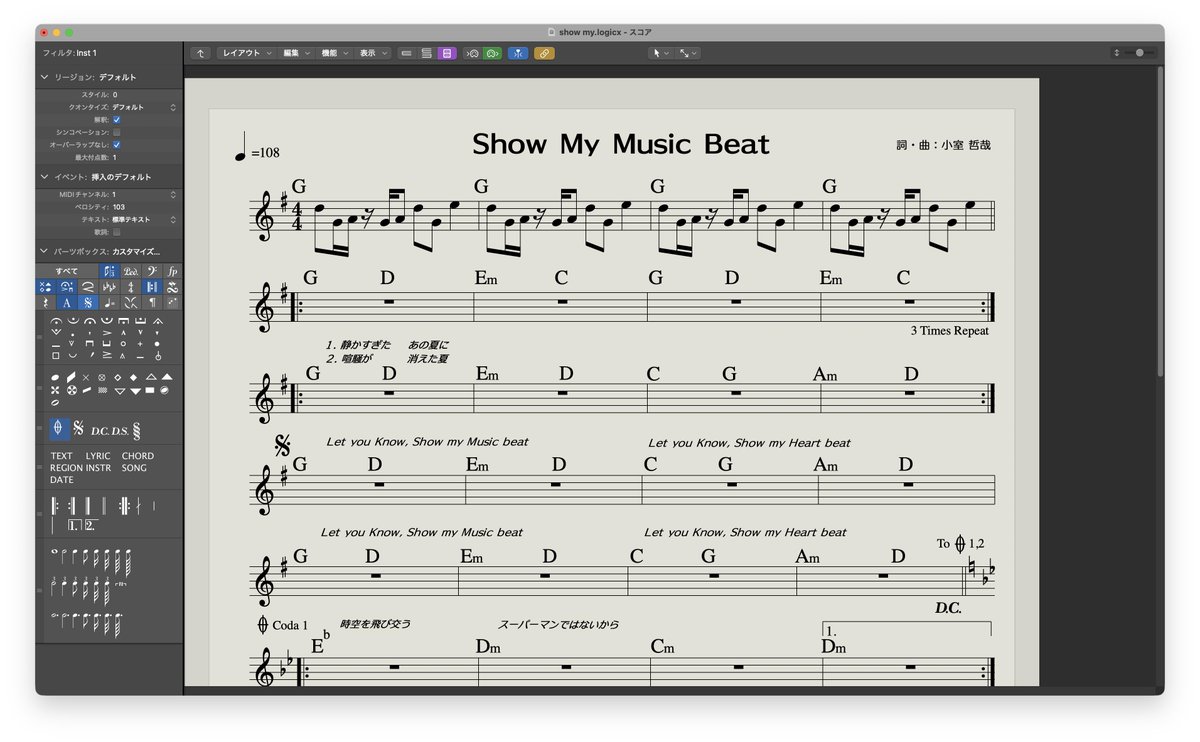Select TEXT in Part Box
The height and width of the screenshot is (742, 1200).
(x=62, y=456)
